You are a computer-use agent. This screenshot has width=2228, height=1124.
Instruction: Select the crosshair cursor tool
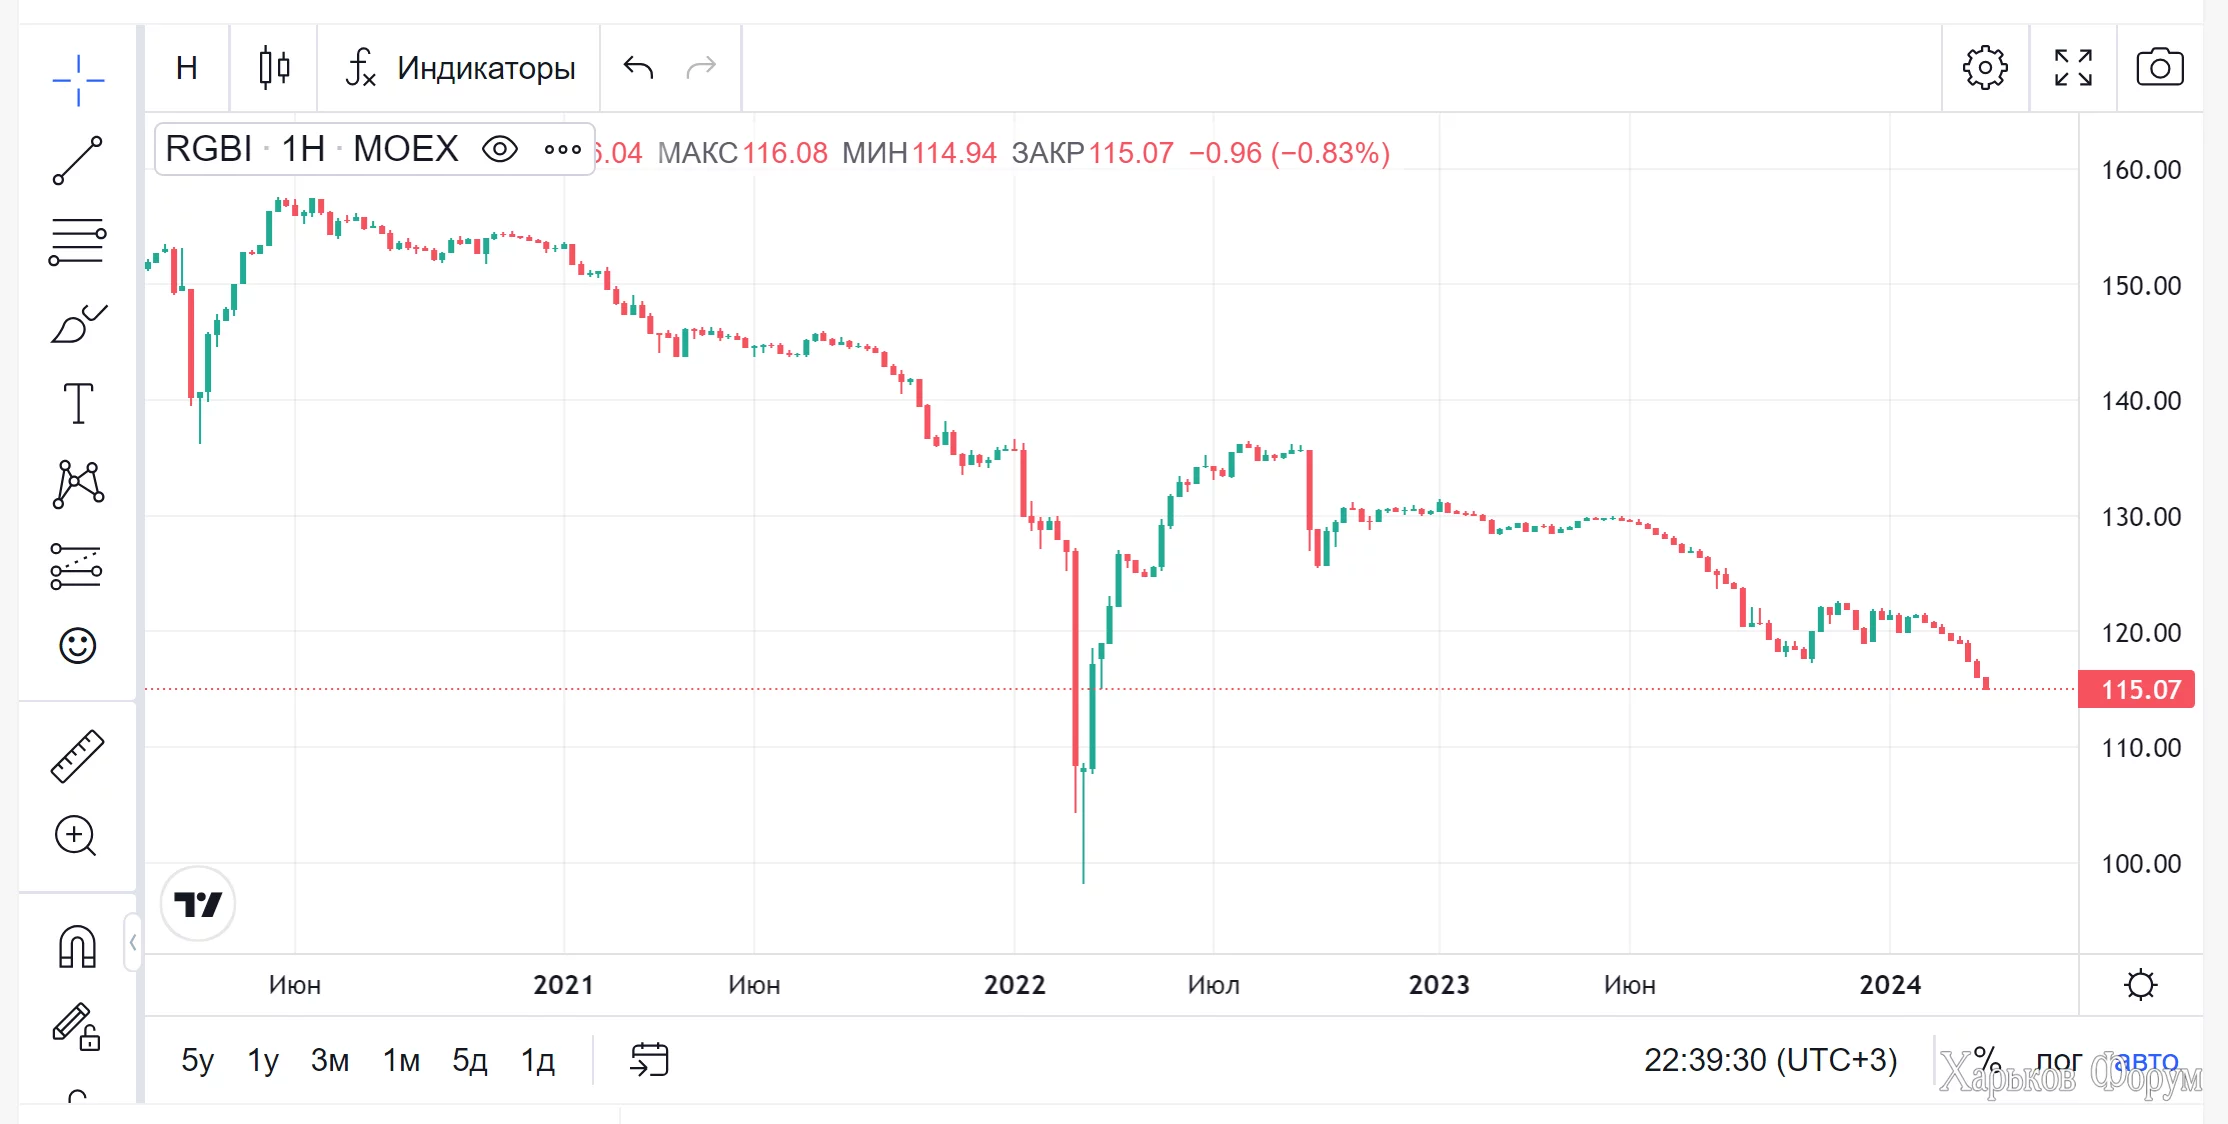tap(78, 80)
